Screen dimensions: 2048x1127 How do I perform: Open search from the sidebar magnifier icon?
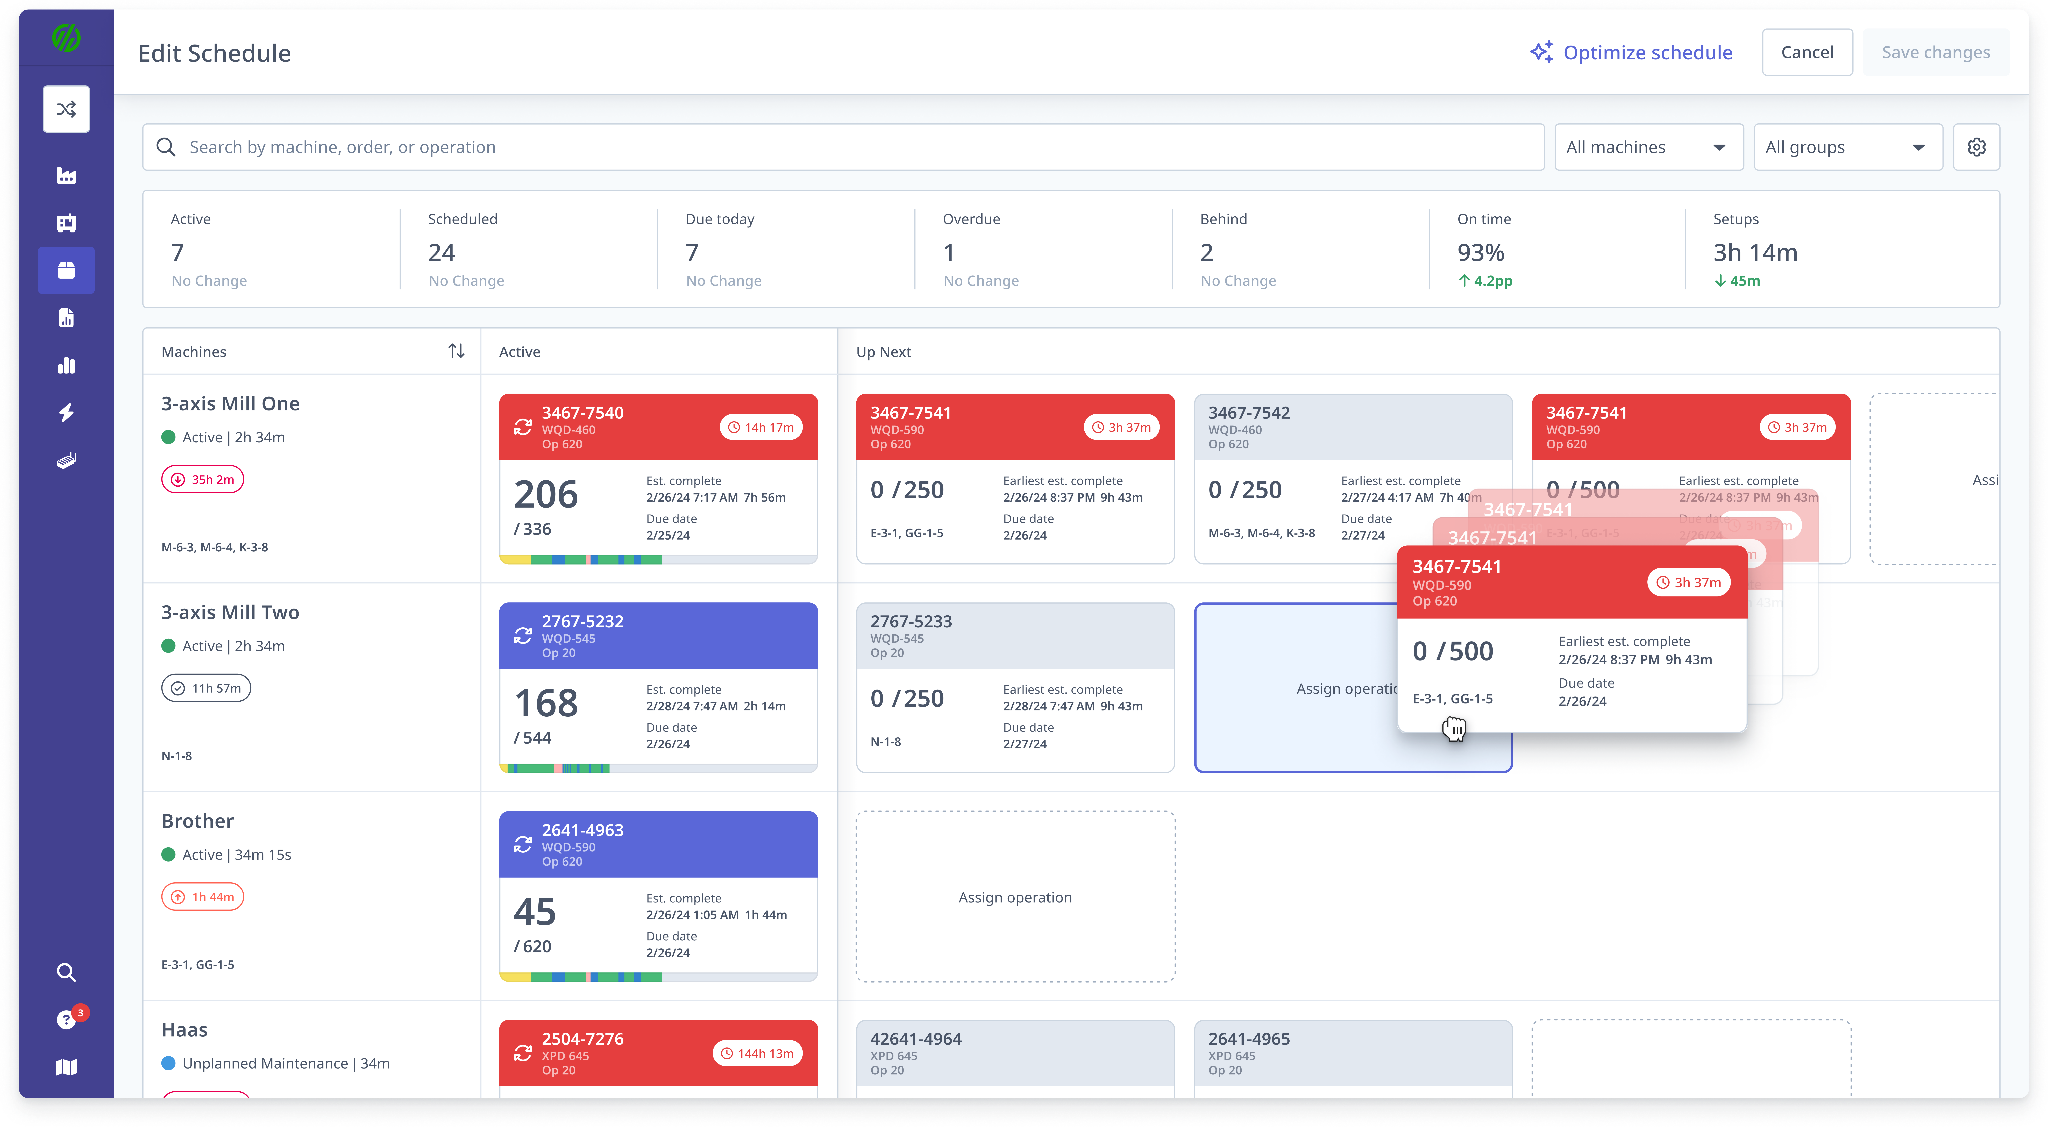[66, 972]
